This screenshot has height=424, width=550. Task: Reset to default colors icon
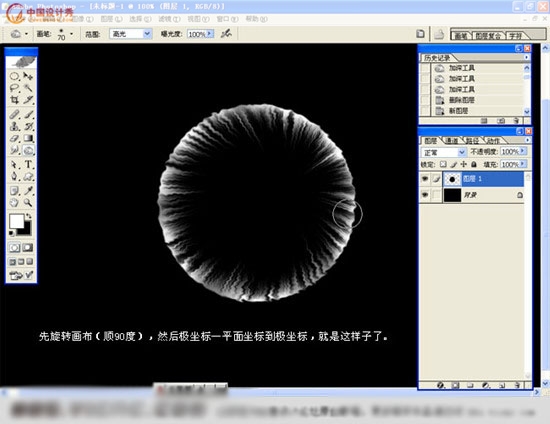click(12, 233)
